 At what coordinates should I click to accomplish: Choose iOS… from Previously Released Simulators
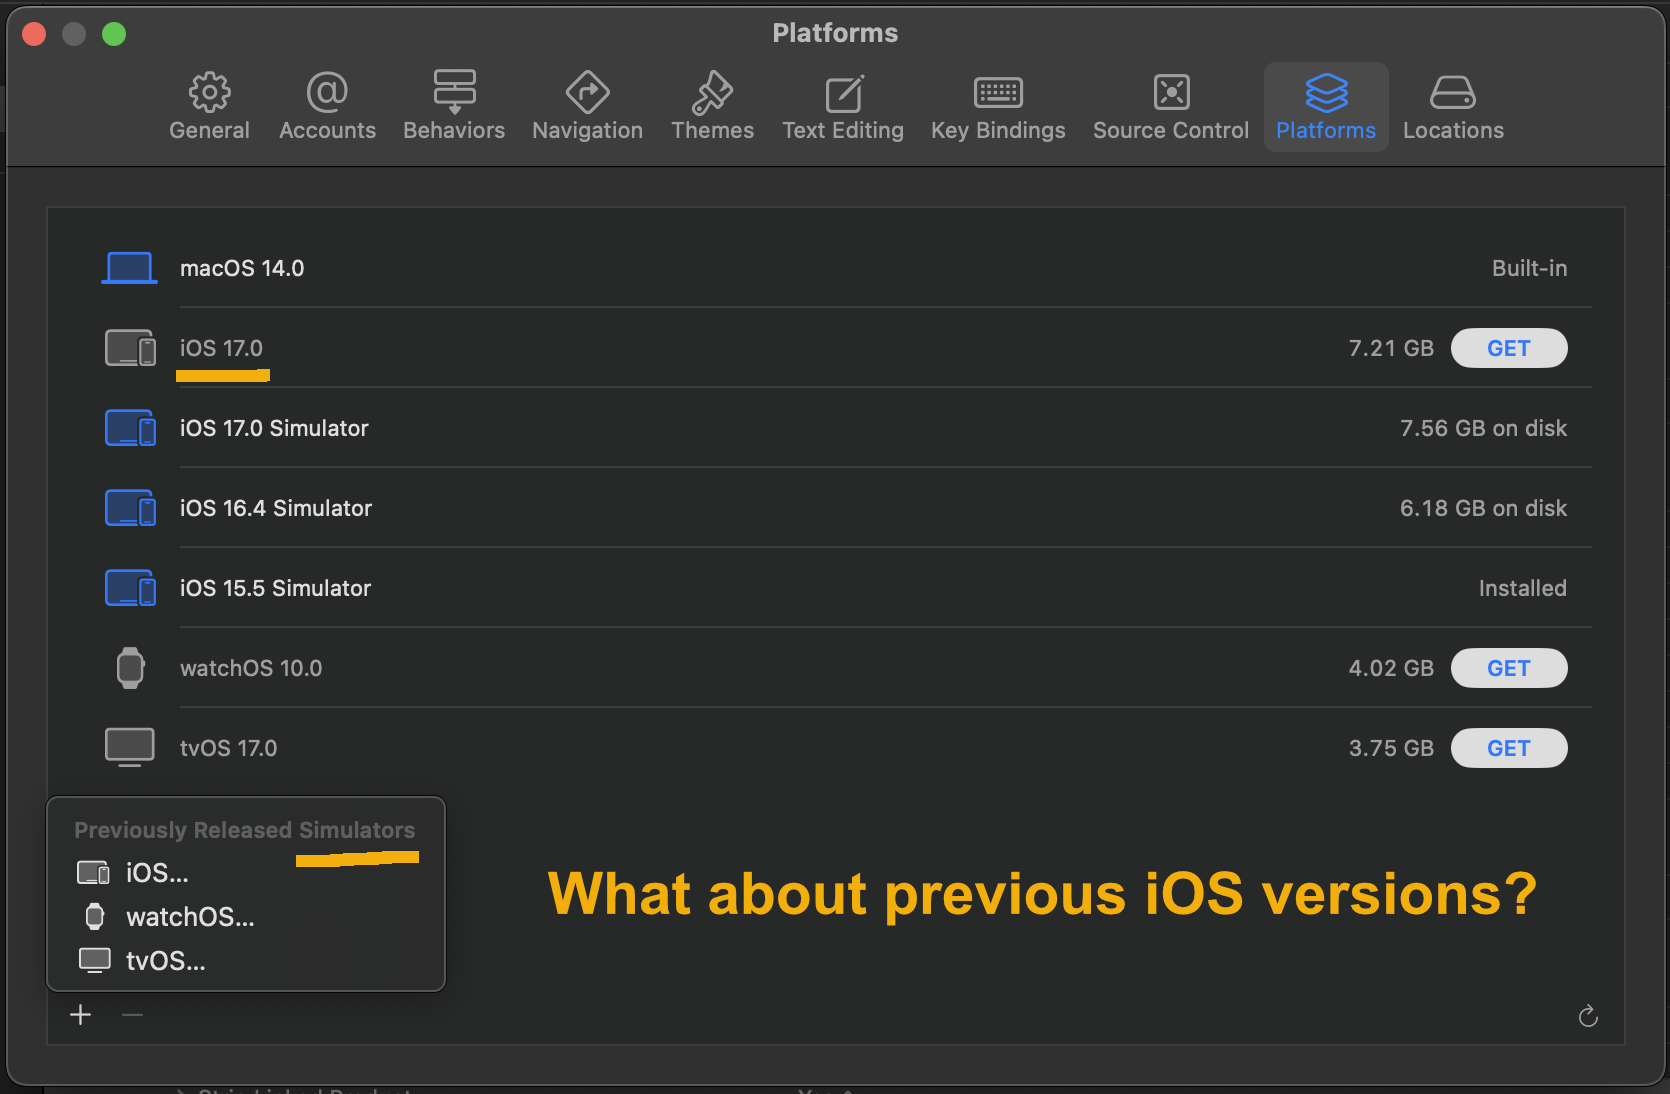[156, 872]
